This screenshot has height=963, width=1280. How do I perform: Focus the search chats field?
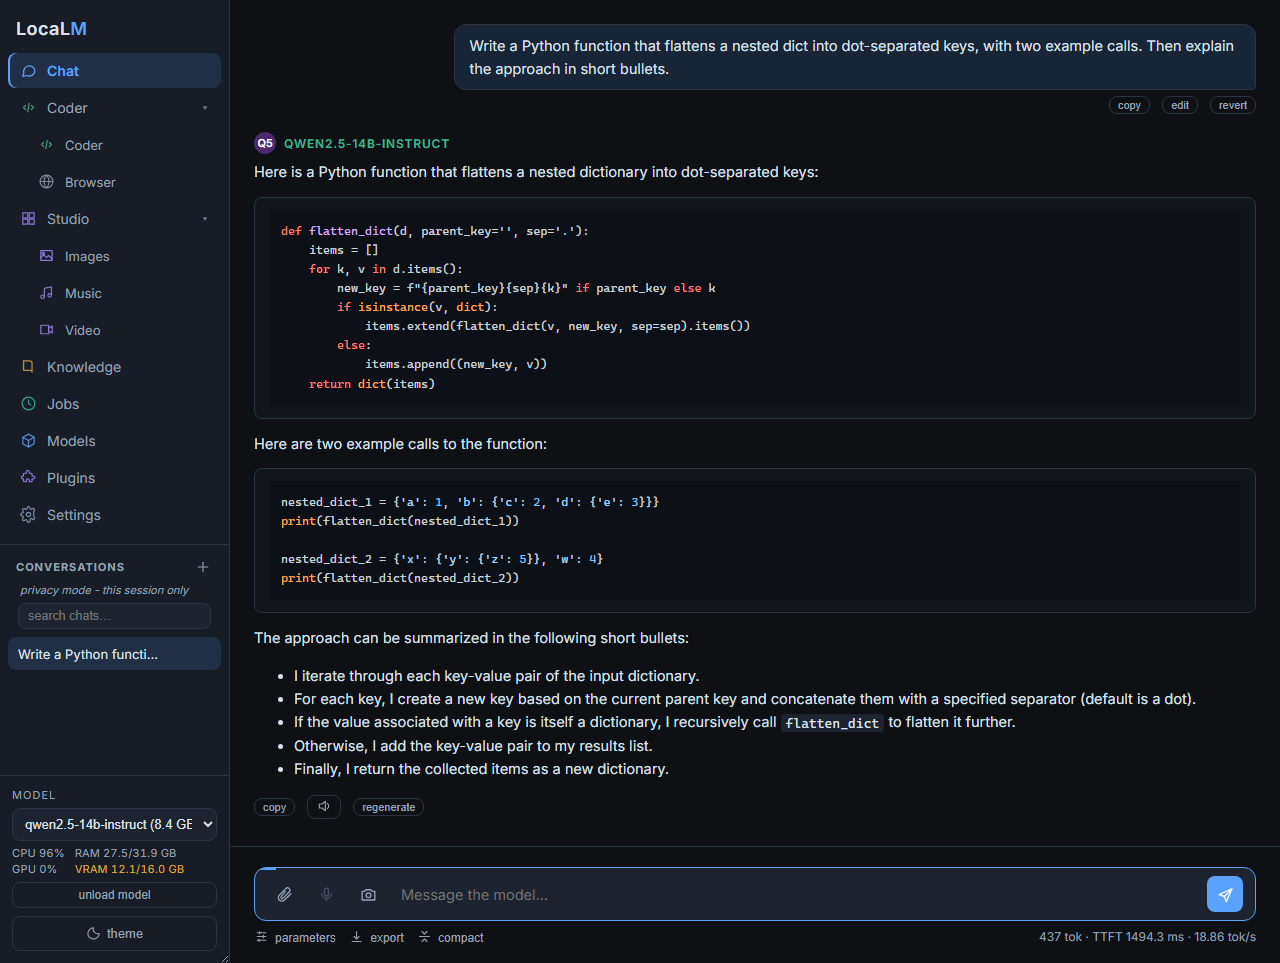[x=114, y=616]
